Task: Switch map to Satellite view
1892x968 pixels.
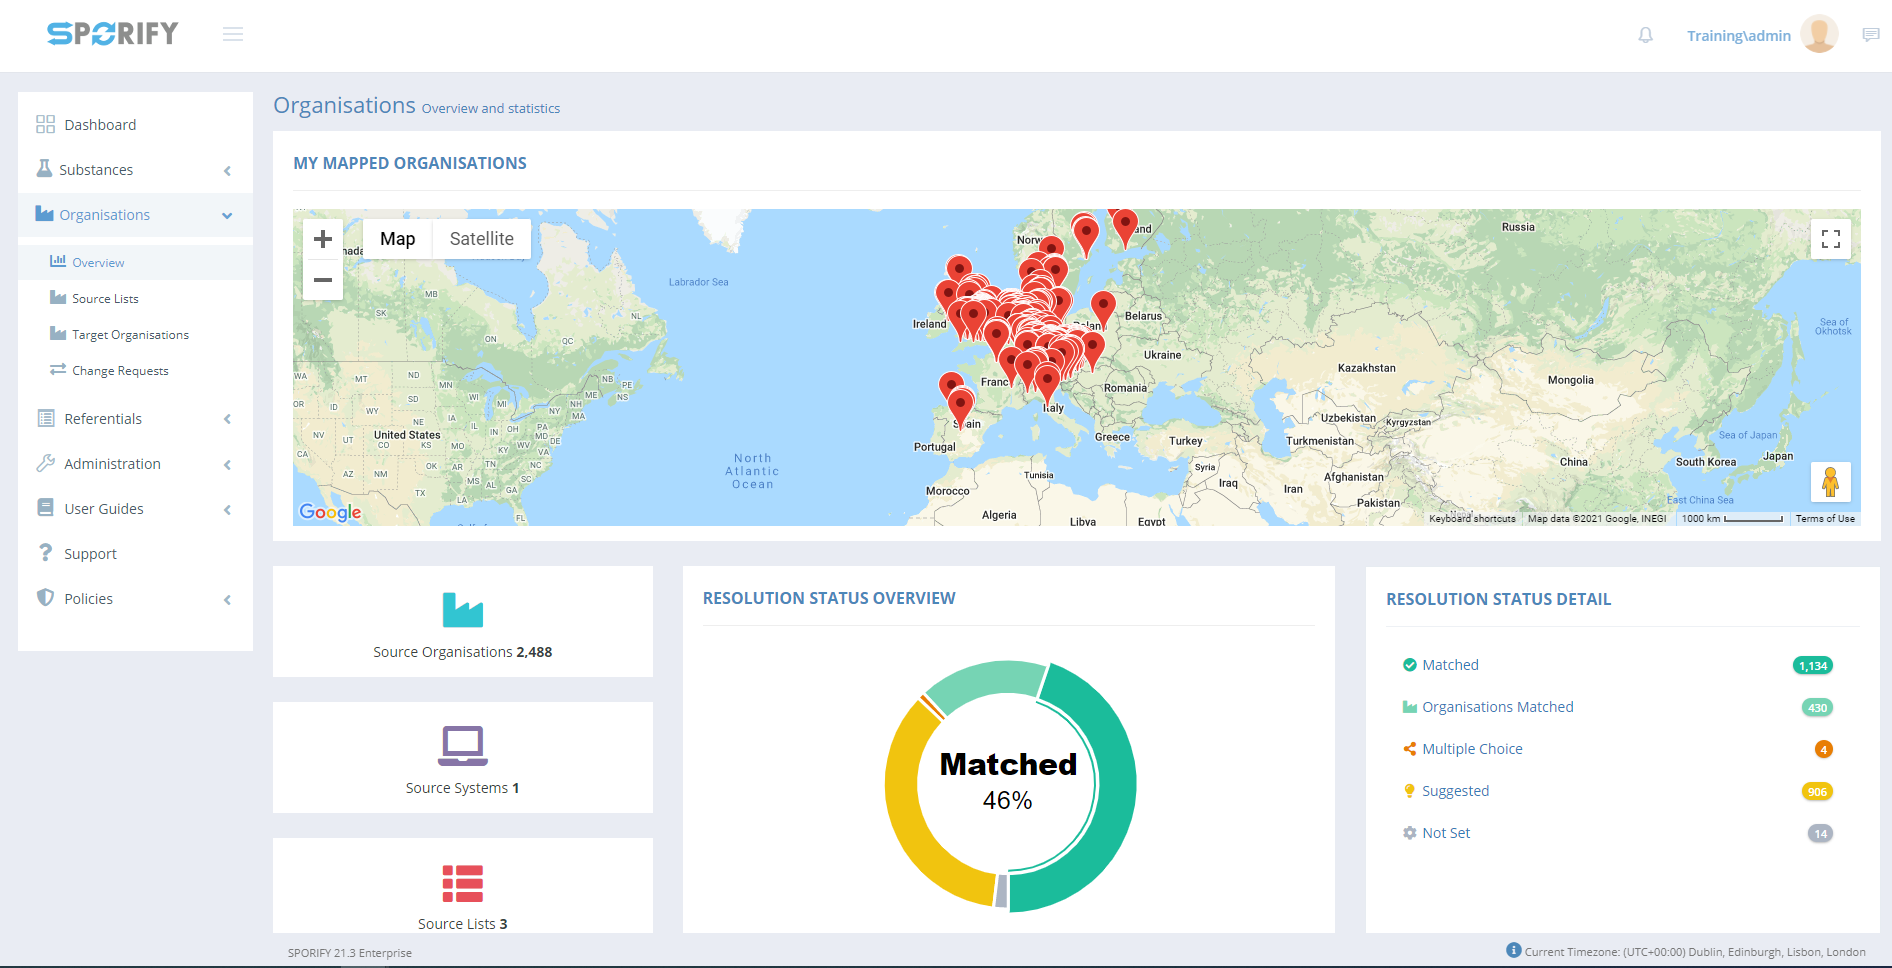Action: click(481, 239)
